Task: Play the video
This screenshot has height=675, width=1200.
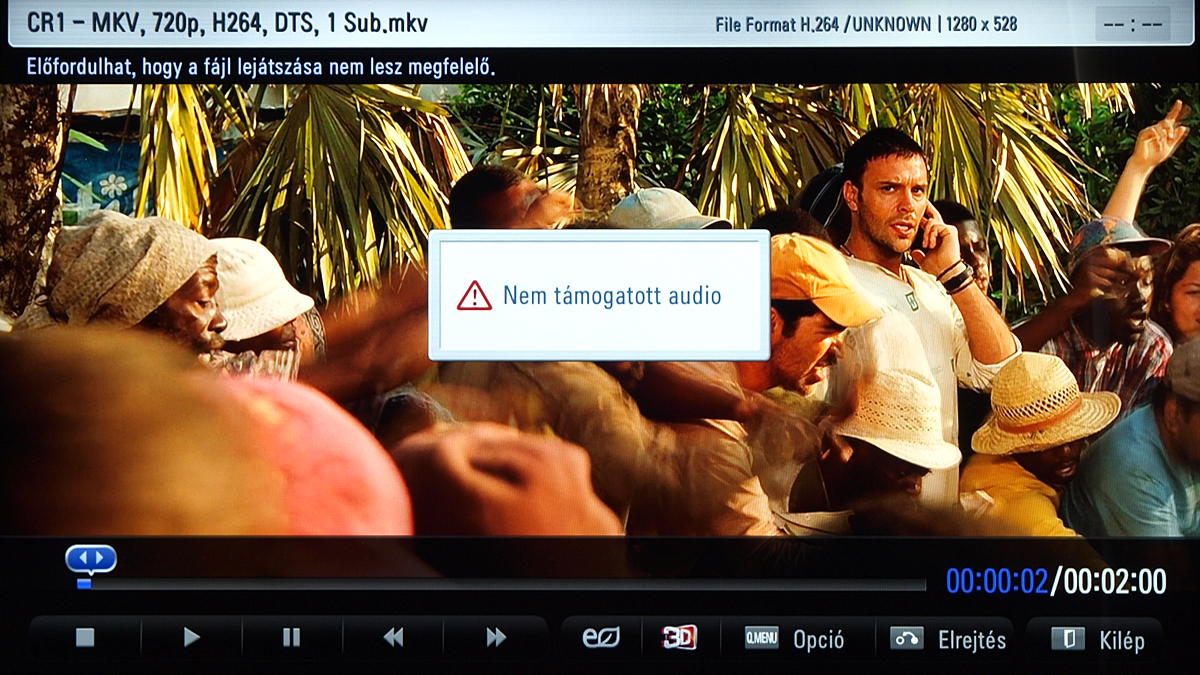Action: 191,638
